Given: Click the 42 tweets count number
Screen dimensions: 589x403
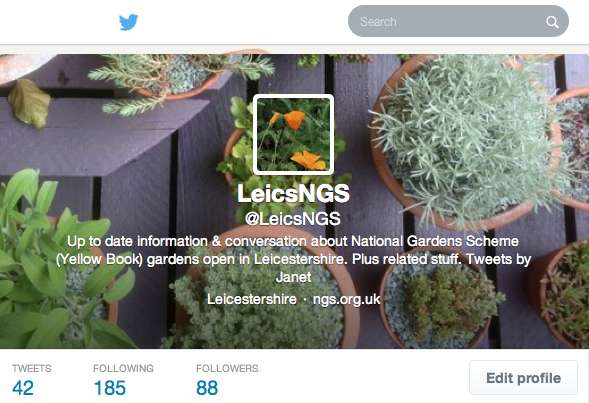Looking at the screenshot, I should (23, 388).
